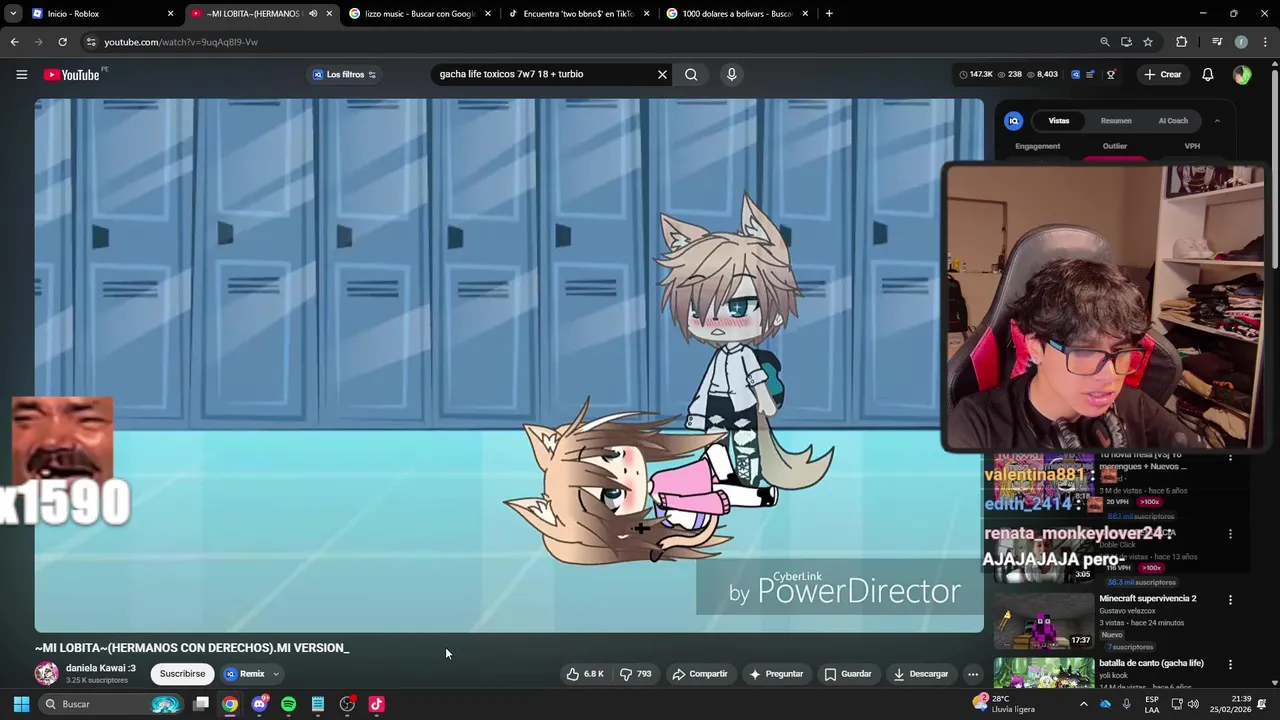Open the account avatar menu on YouTube

[x=1242, y=75]
